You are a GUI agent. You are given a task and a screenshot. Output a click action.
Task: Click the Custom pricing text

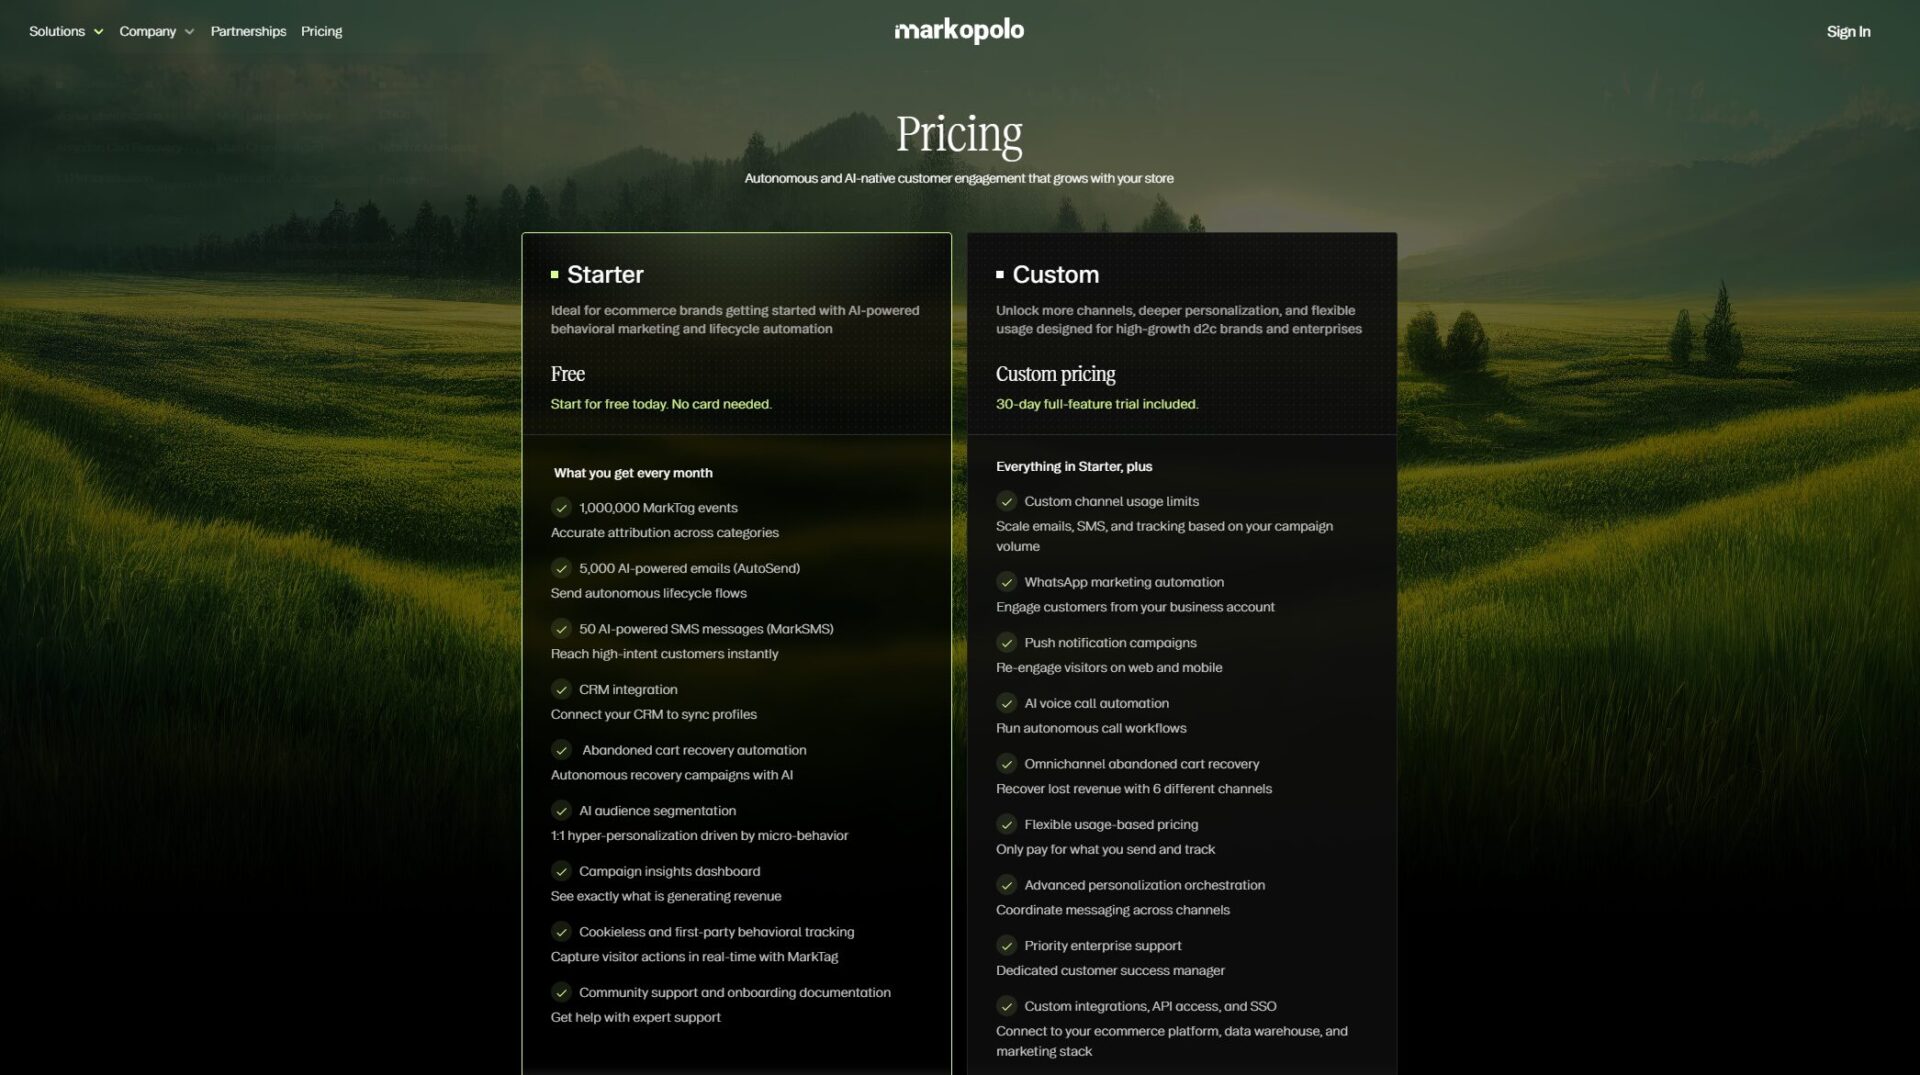pos(1055,374)
